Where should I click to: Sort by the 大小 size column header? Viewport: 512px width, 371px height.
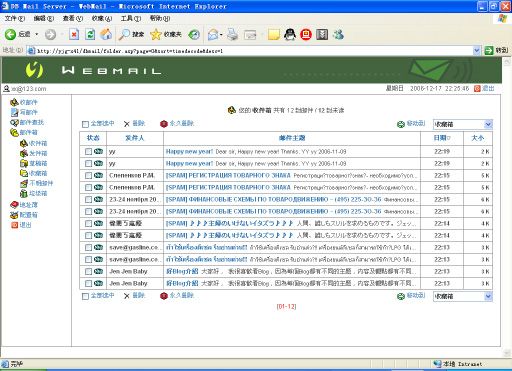(477, 138)
